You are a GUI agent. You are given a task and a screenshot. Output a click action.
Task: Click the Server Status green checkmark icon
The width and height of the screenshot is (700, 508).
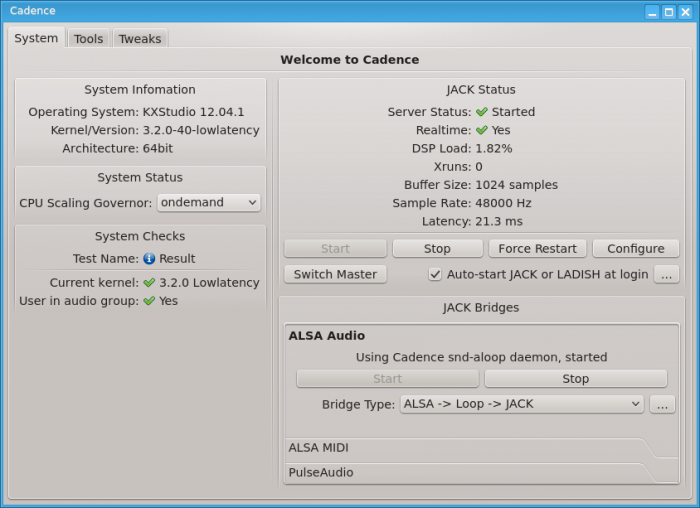[x=481, y=112]
